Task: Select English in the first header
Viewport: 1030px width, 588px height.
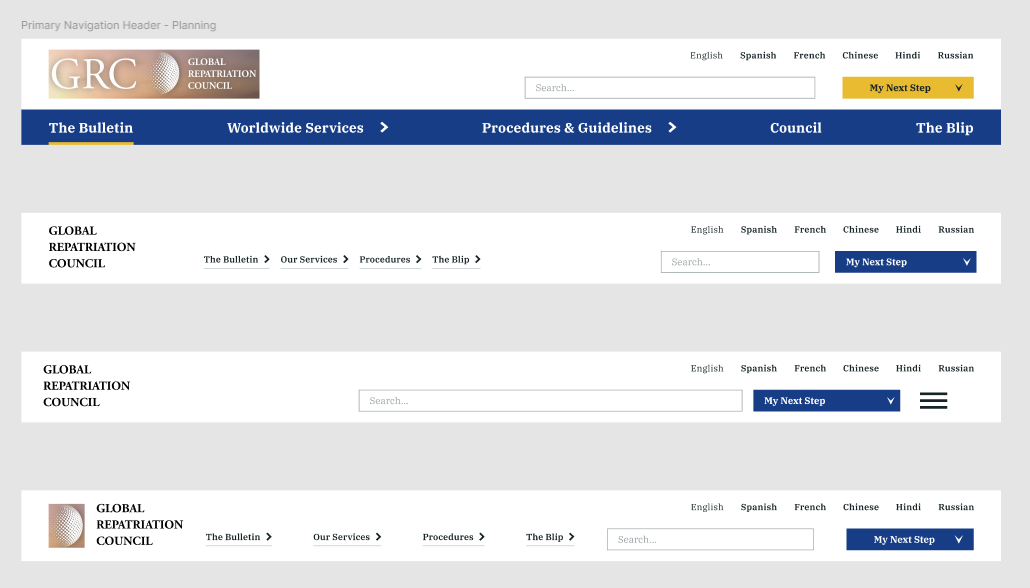Action: pos(706,55)
